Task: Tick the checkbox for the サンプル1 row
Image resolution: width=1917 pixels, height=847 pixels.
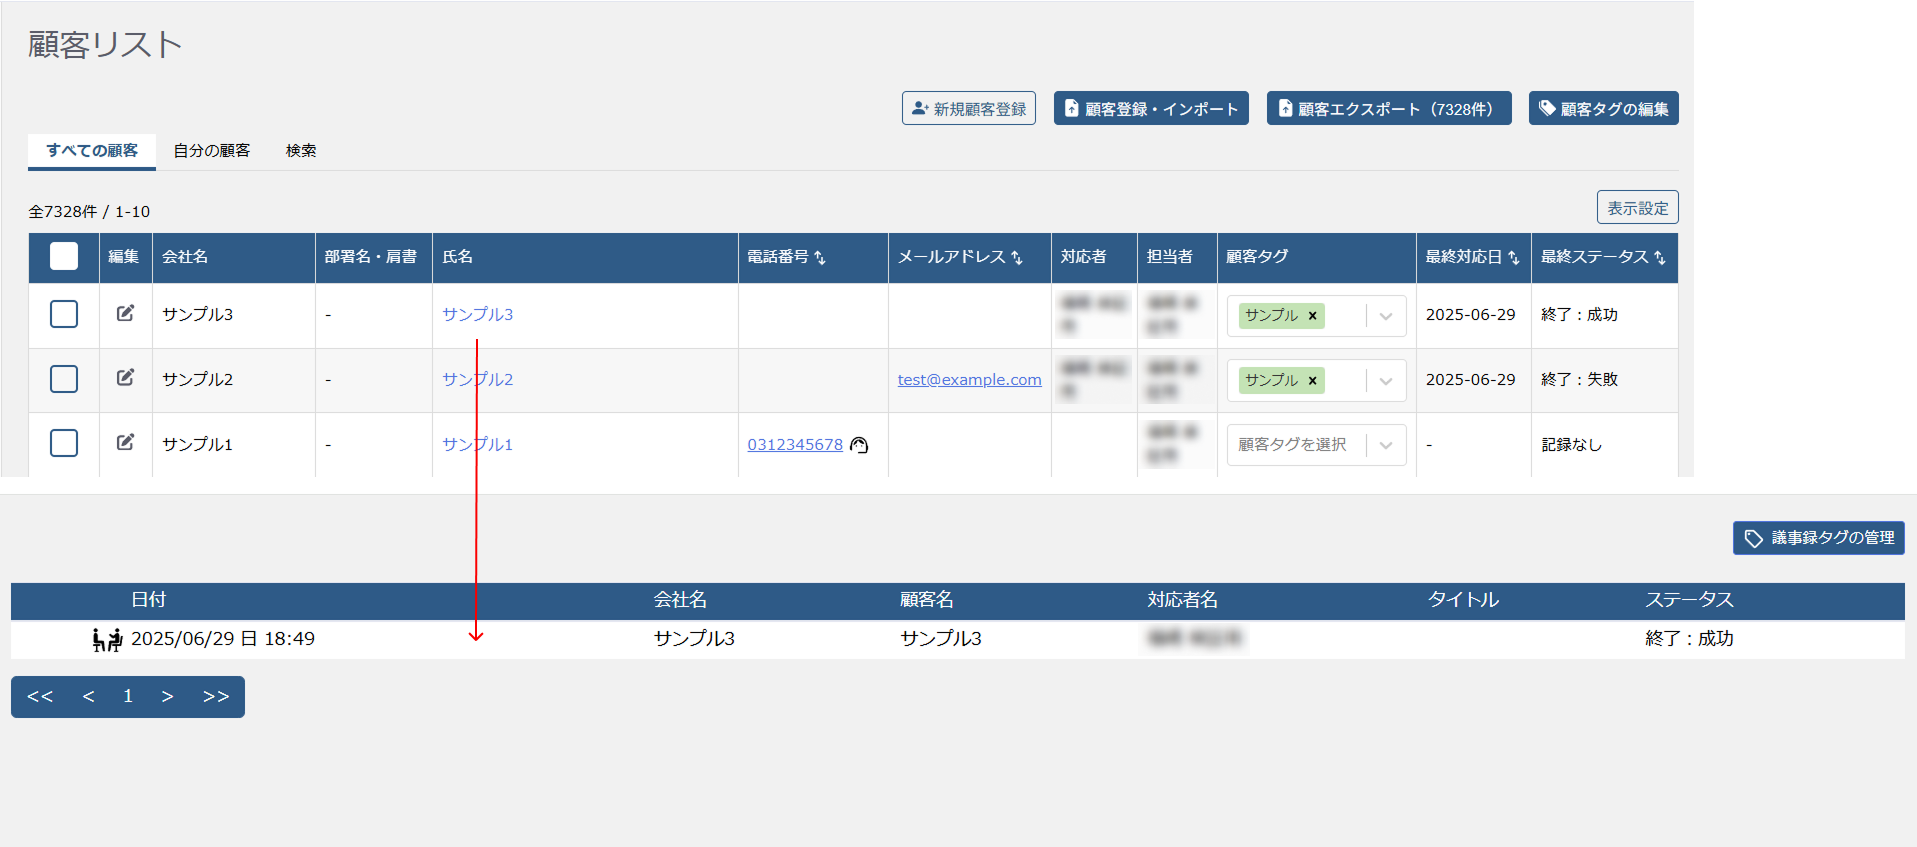Action: [64, 443]
